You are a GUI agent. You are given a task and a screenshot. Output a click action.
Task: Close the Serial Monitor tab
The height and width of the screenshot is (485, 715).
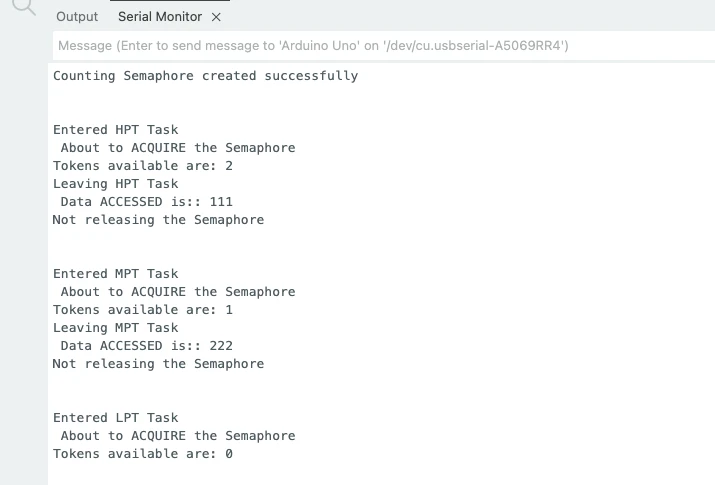[x=217, y=17]
